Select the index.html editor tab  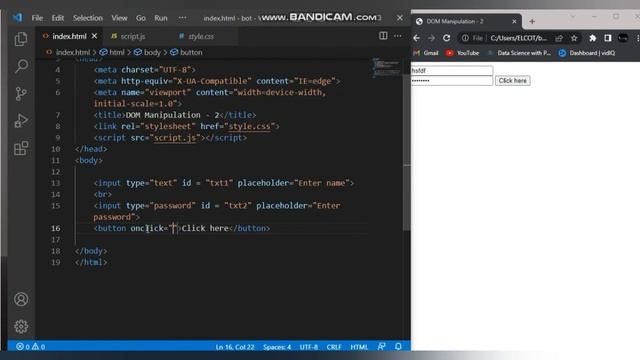(x=69, y=36)
